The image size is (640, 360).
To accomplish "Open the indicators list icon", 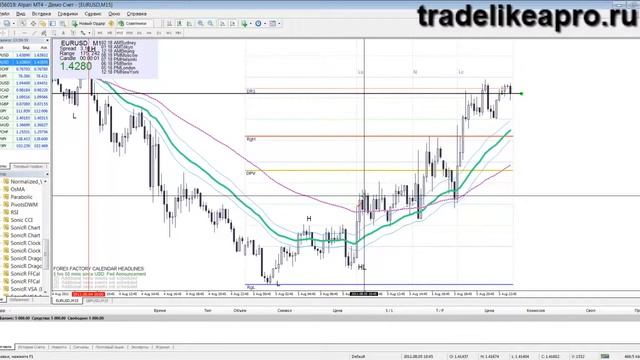I will click(244, 24).
